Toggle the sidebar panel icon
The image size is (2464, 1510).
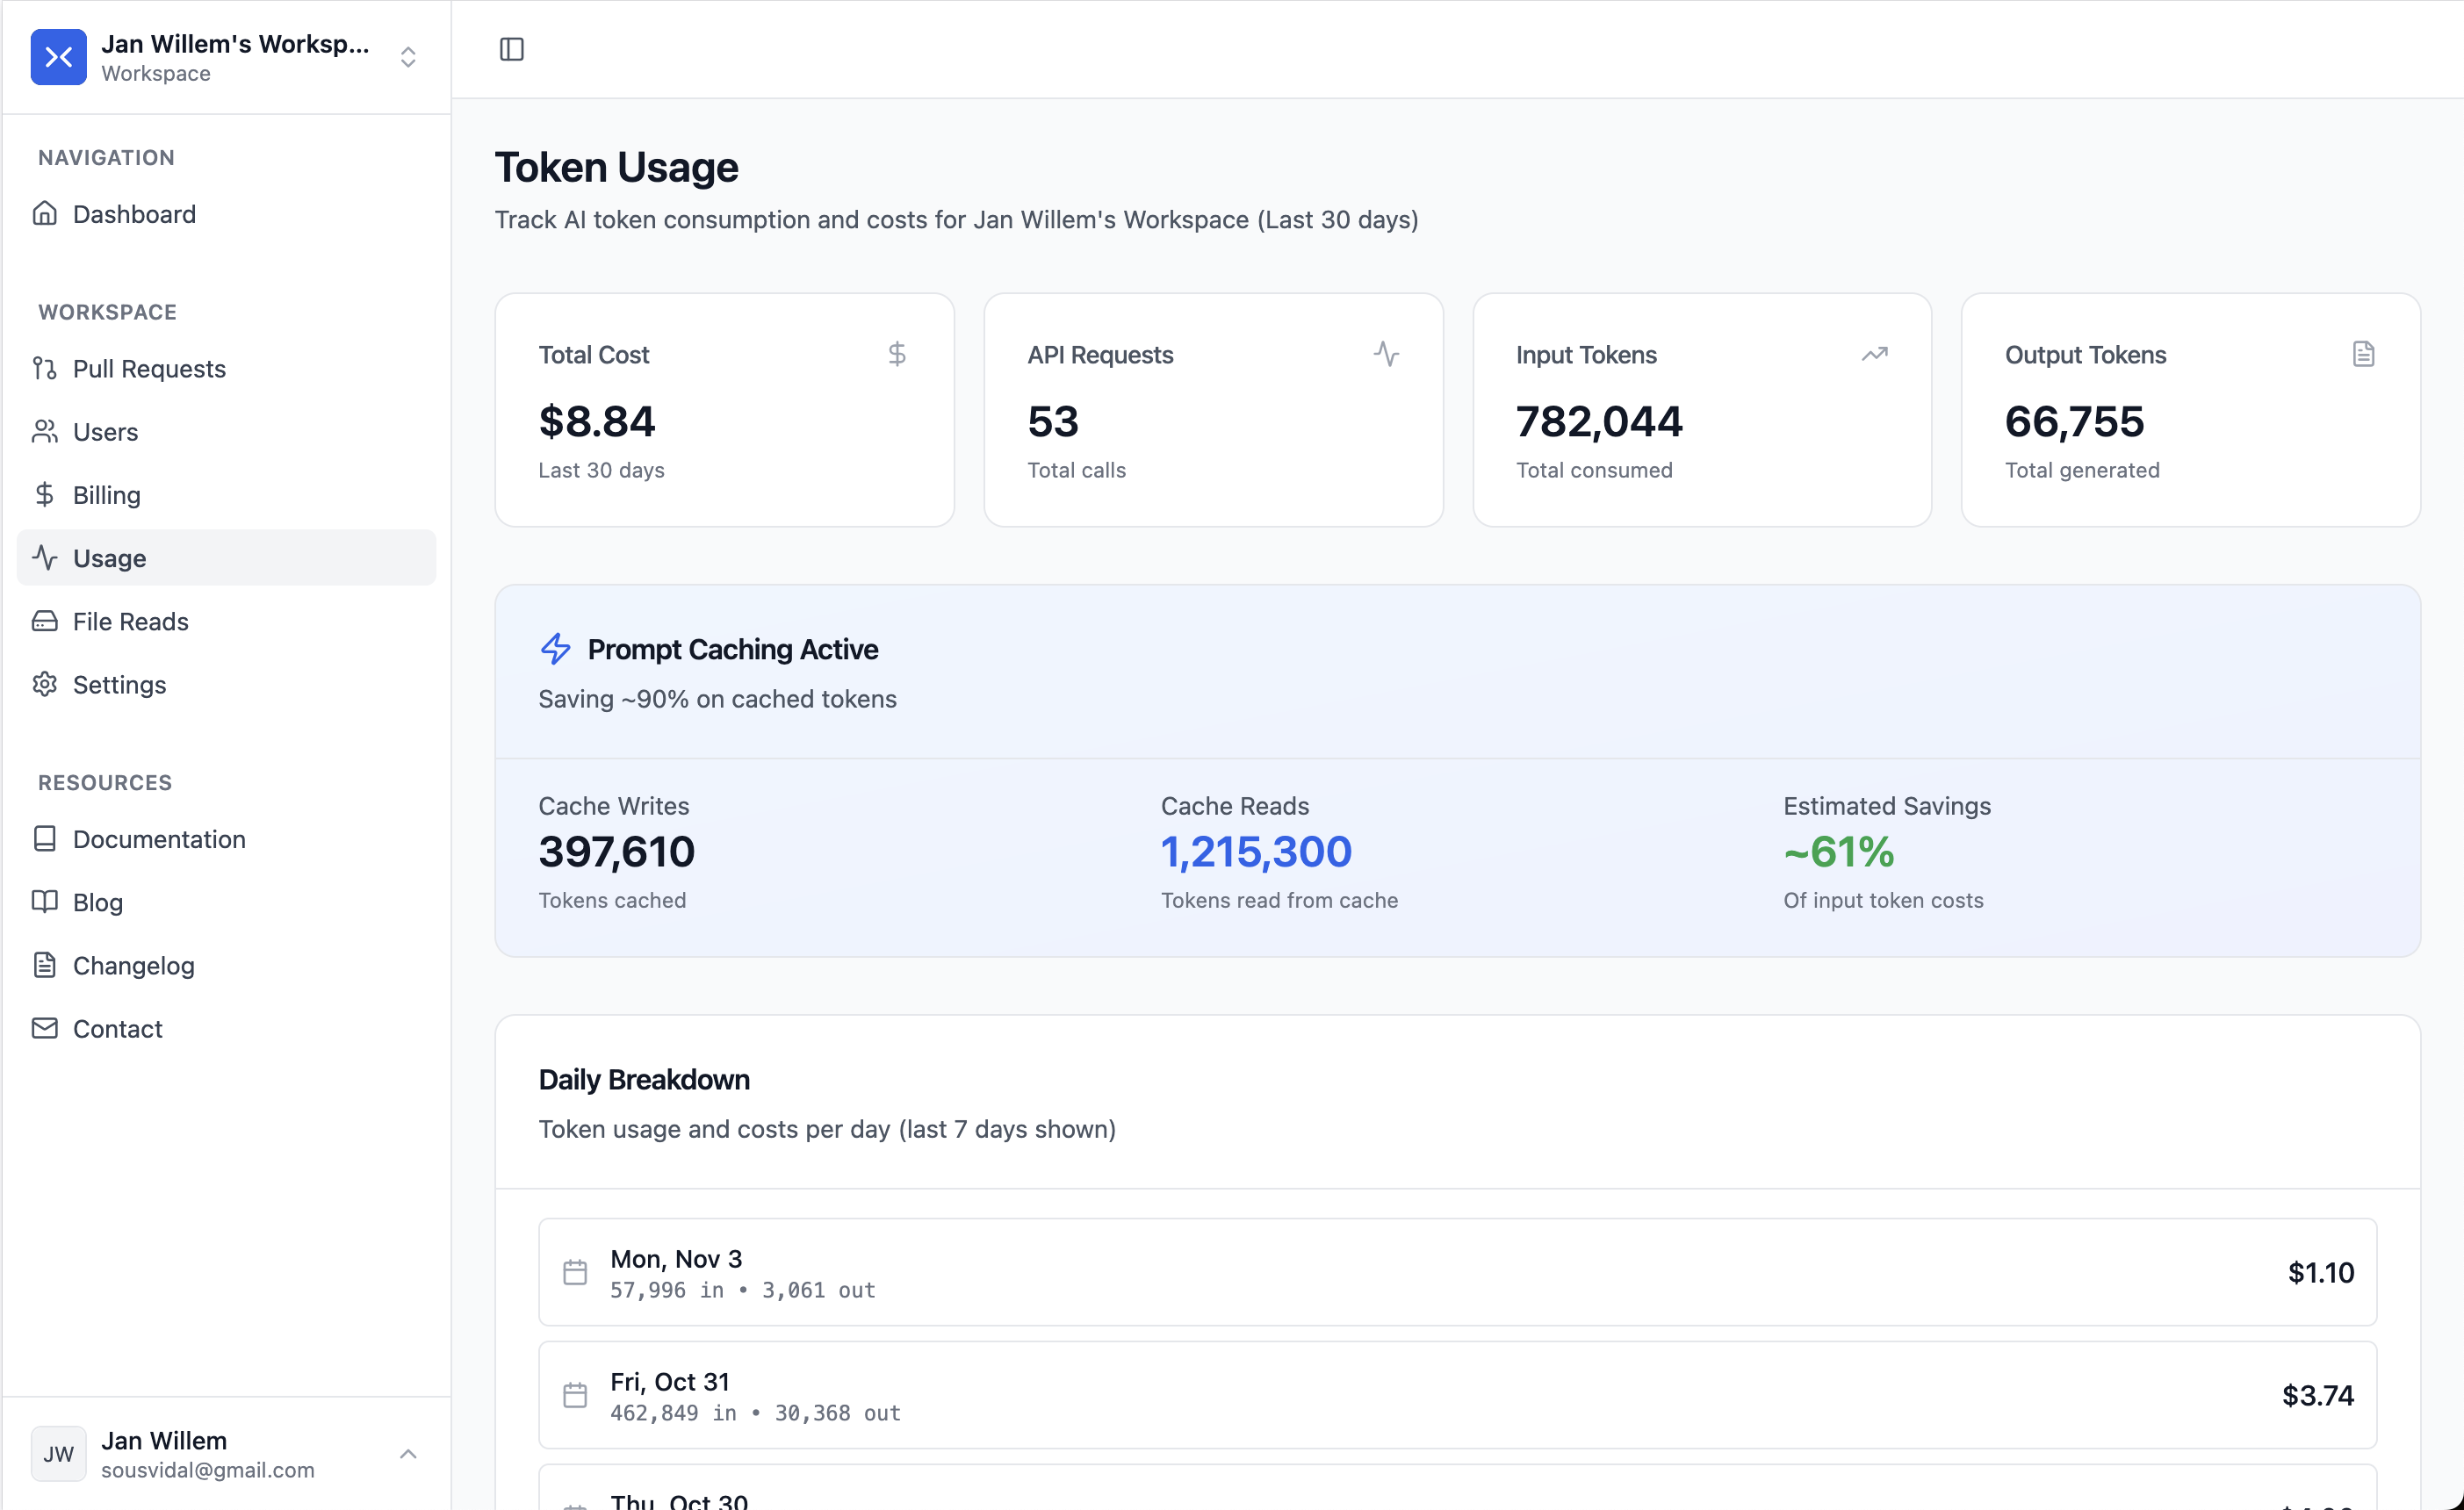click(511, 49)
